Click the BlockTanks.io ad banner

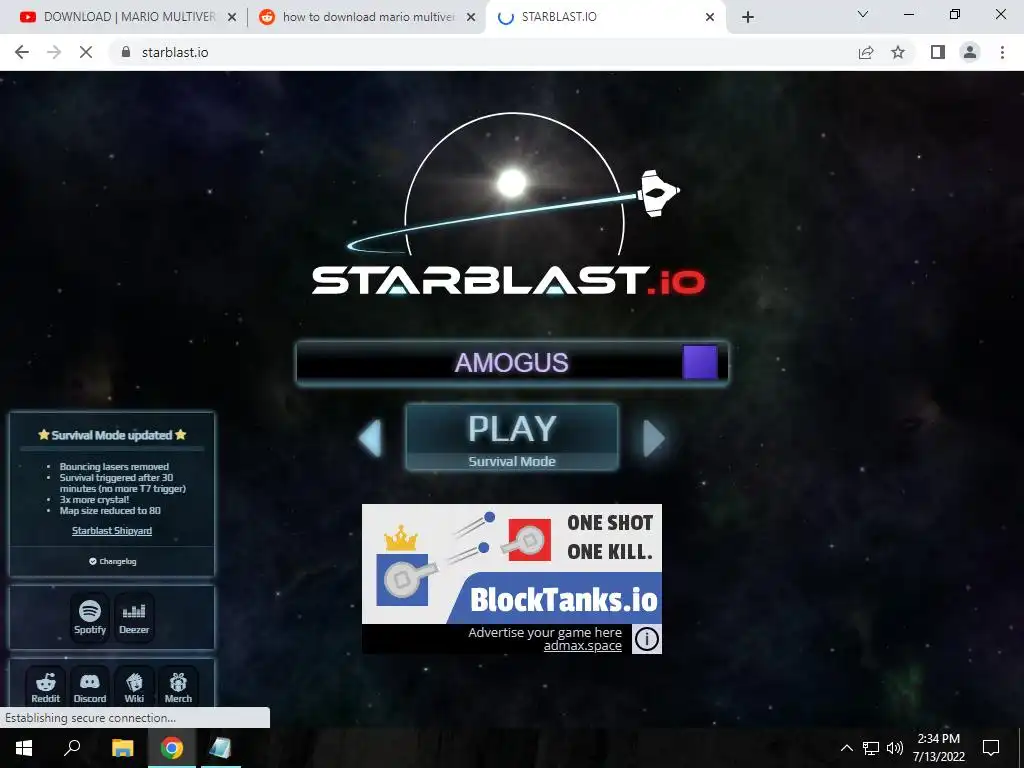(x=512, y=564)
